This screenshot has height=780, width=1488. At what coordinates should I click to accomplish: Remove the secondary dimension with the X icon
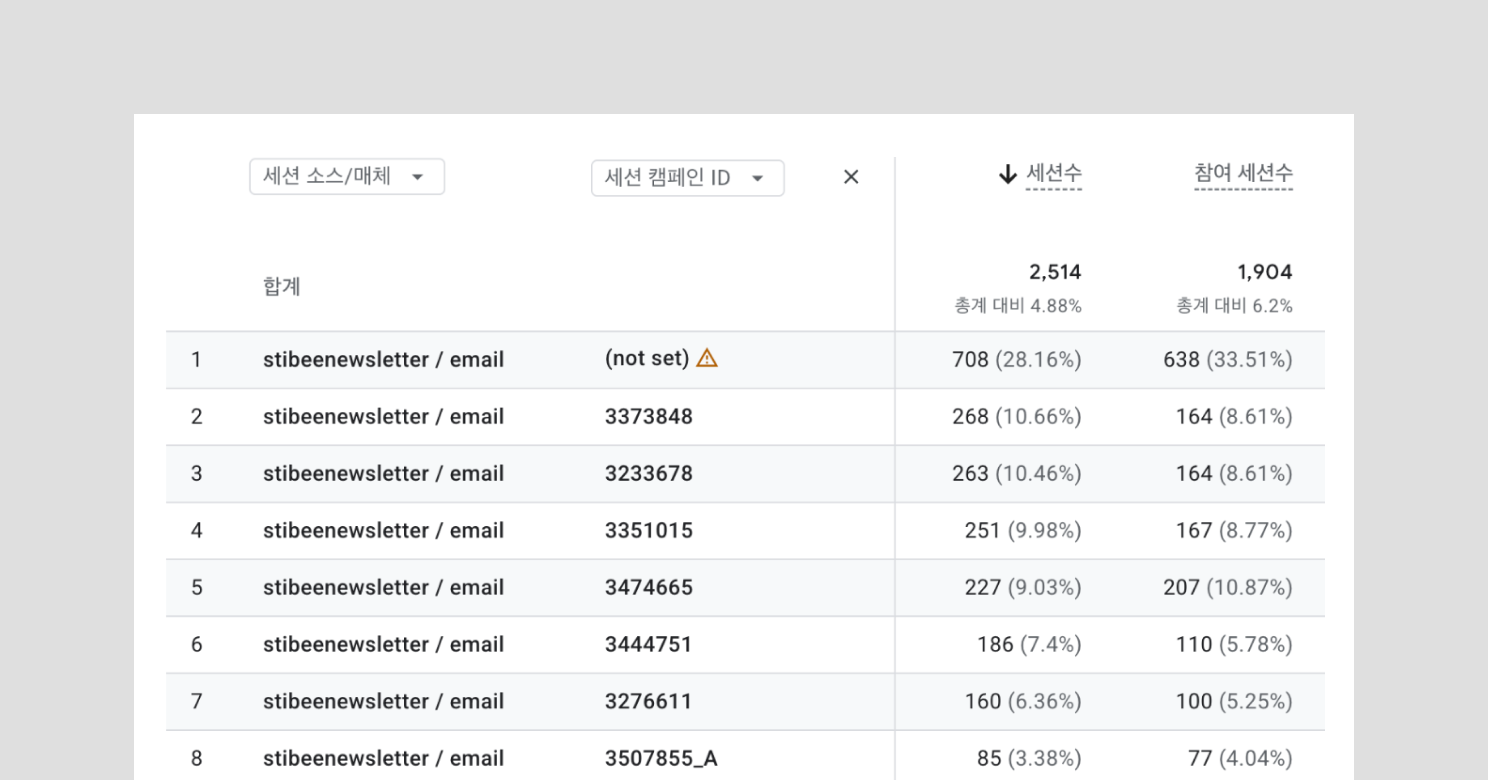tap(851, 177)
